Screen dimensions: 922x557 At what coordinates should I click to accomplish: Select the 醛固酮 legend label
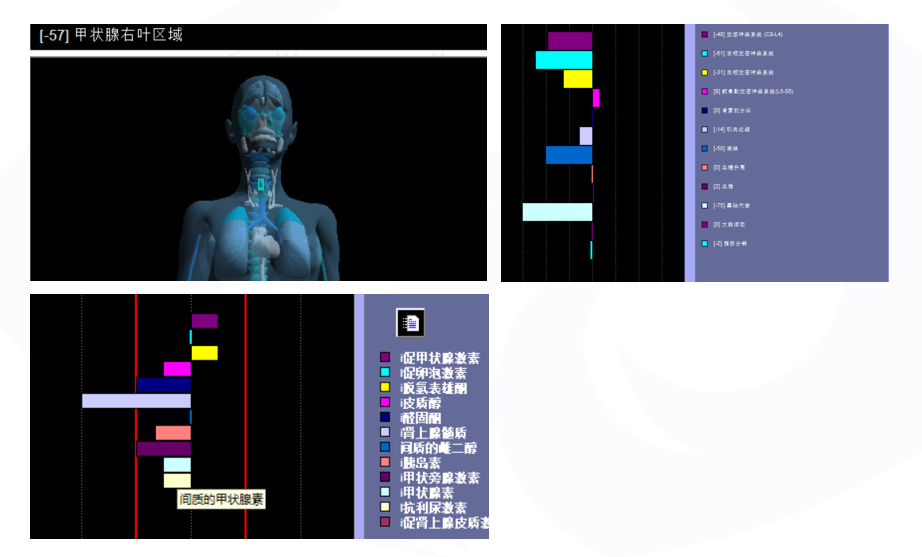[x=421, y=417]
